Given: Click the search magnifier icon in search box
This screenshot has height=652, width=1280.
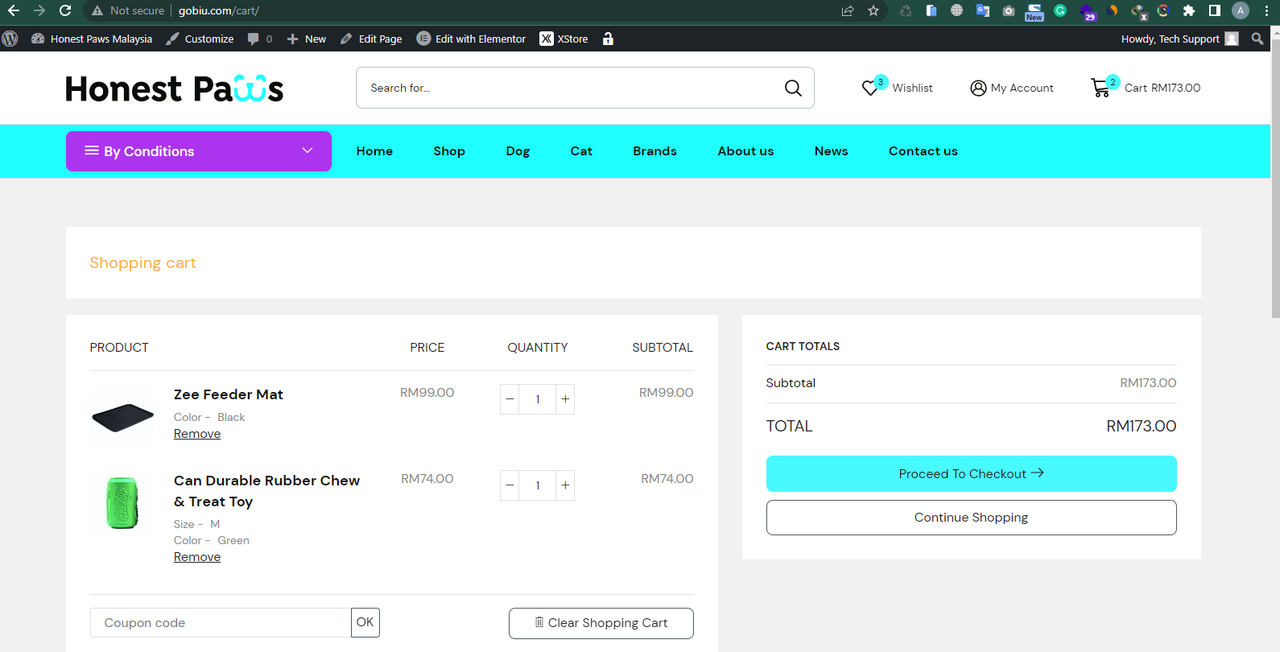Looking at the screenshot, I should [793, 88].
